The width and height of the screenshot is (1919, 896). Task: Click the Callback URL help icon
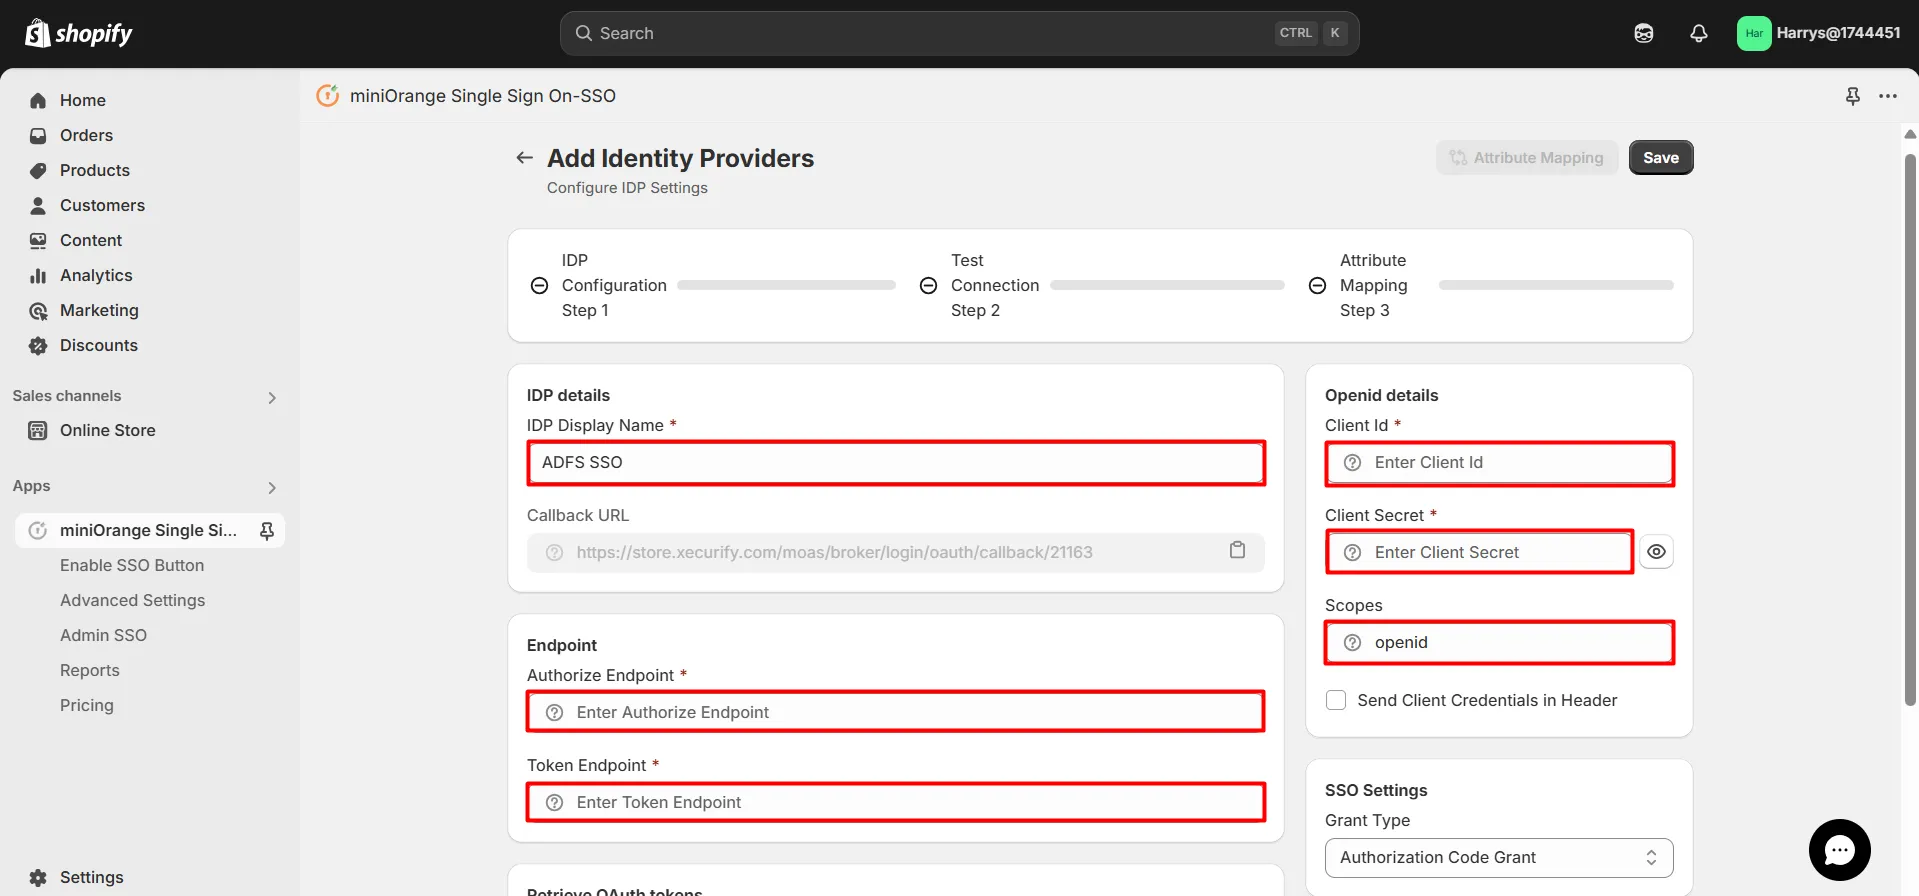coord(554,552)
